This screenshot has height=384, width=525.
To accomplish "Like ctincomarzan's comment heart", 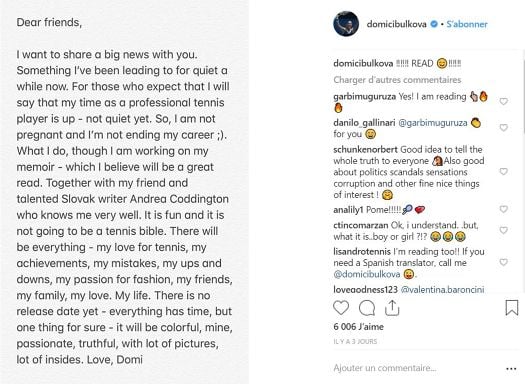I will coord(504,230).
